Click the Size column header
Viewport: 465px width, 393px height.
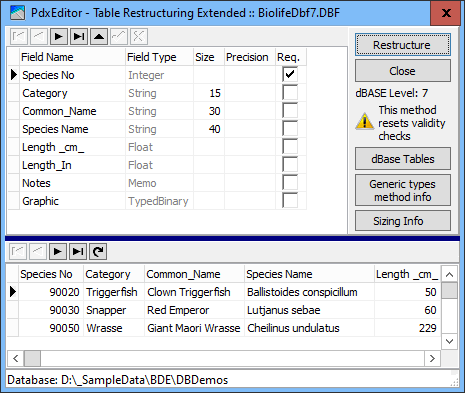pos(209,57)
